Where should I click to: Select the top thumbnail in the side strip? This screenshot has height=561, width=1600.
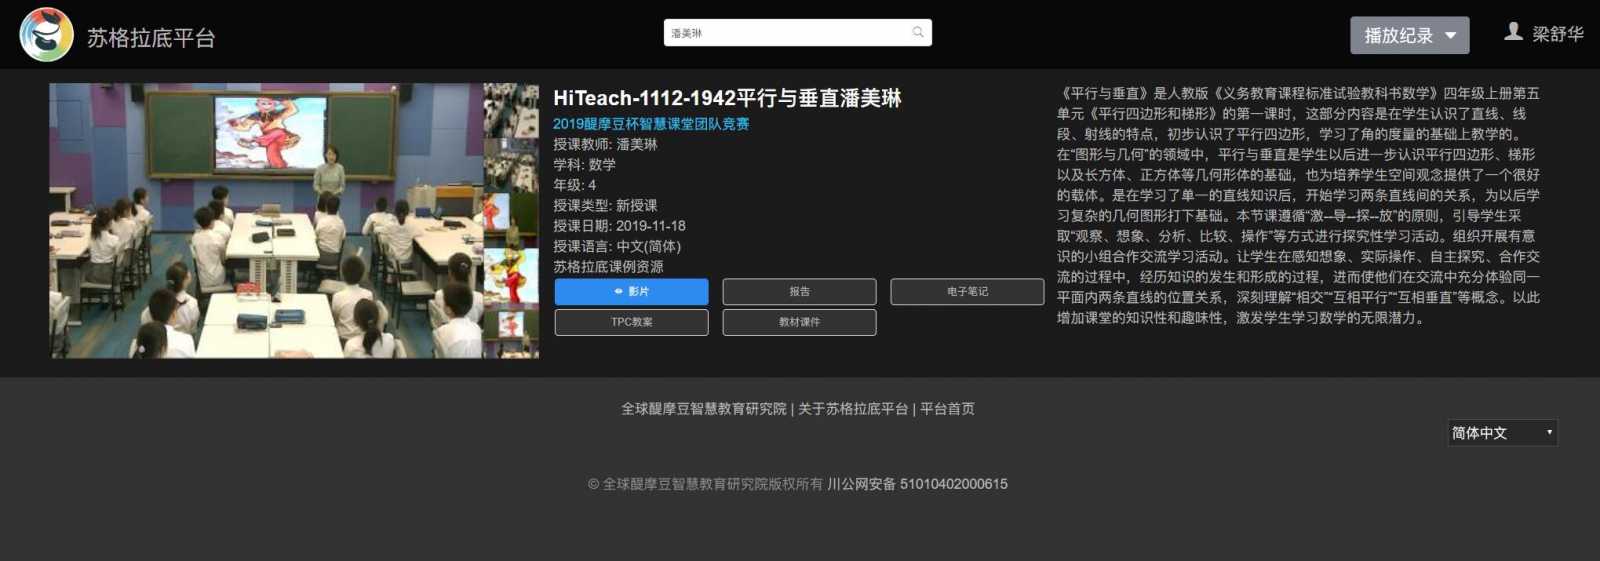511,109
